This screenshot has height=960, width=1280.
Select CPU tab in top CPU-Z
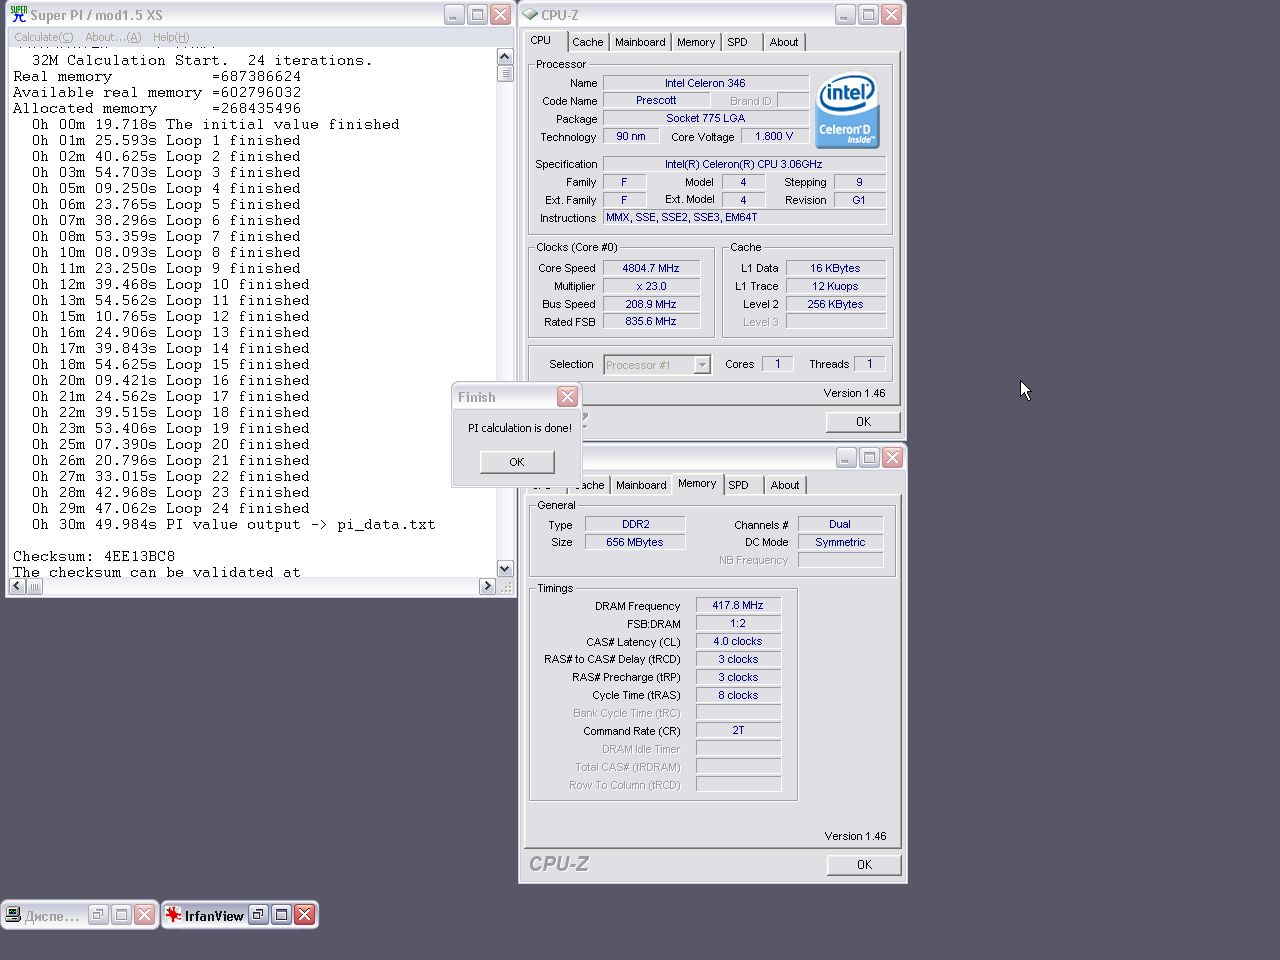click(x=541, y=40)
